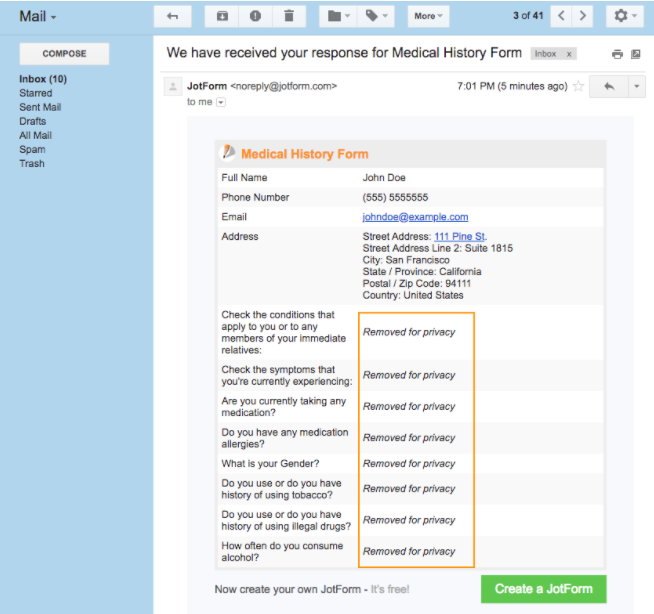Open the johndoe@example.com email link
The image size is (654, 614).
click(x=415, y=217)
